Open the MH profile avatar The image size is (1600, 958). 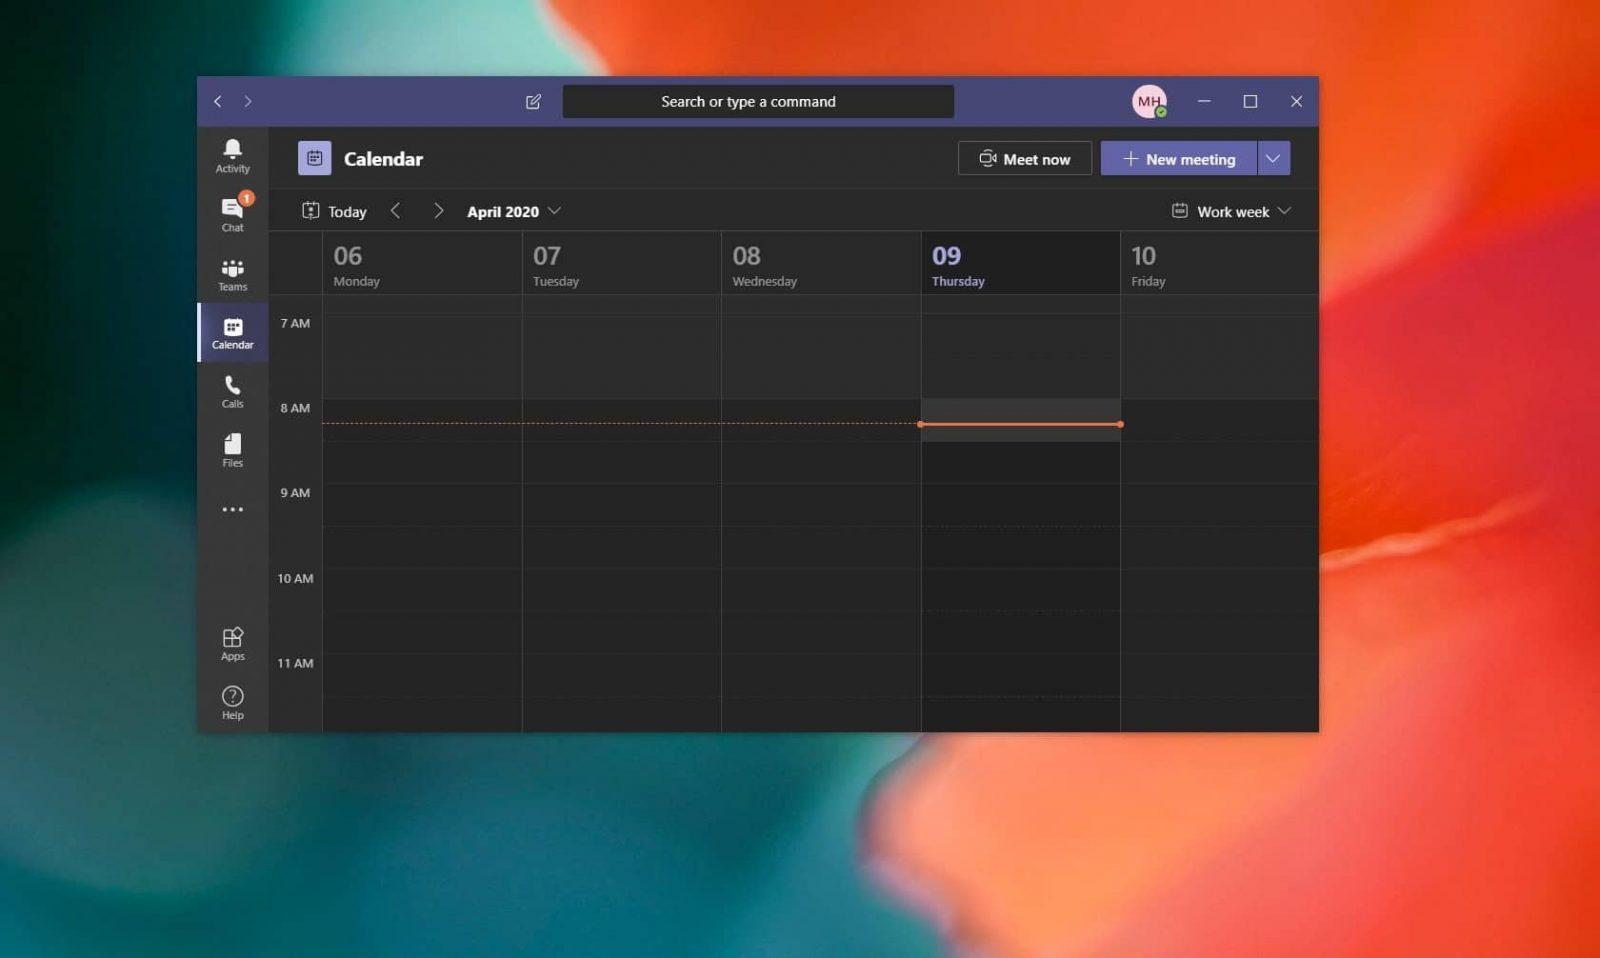click(1149, 101)
